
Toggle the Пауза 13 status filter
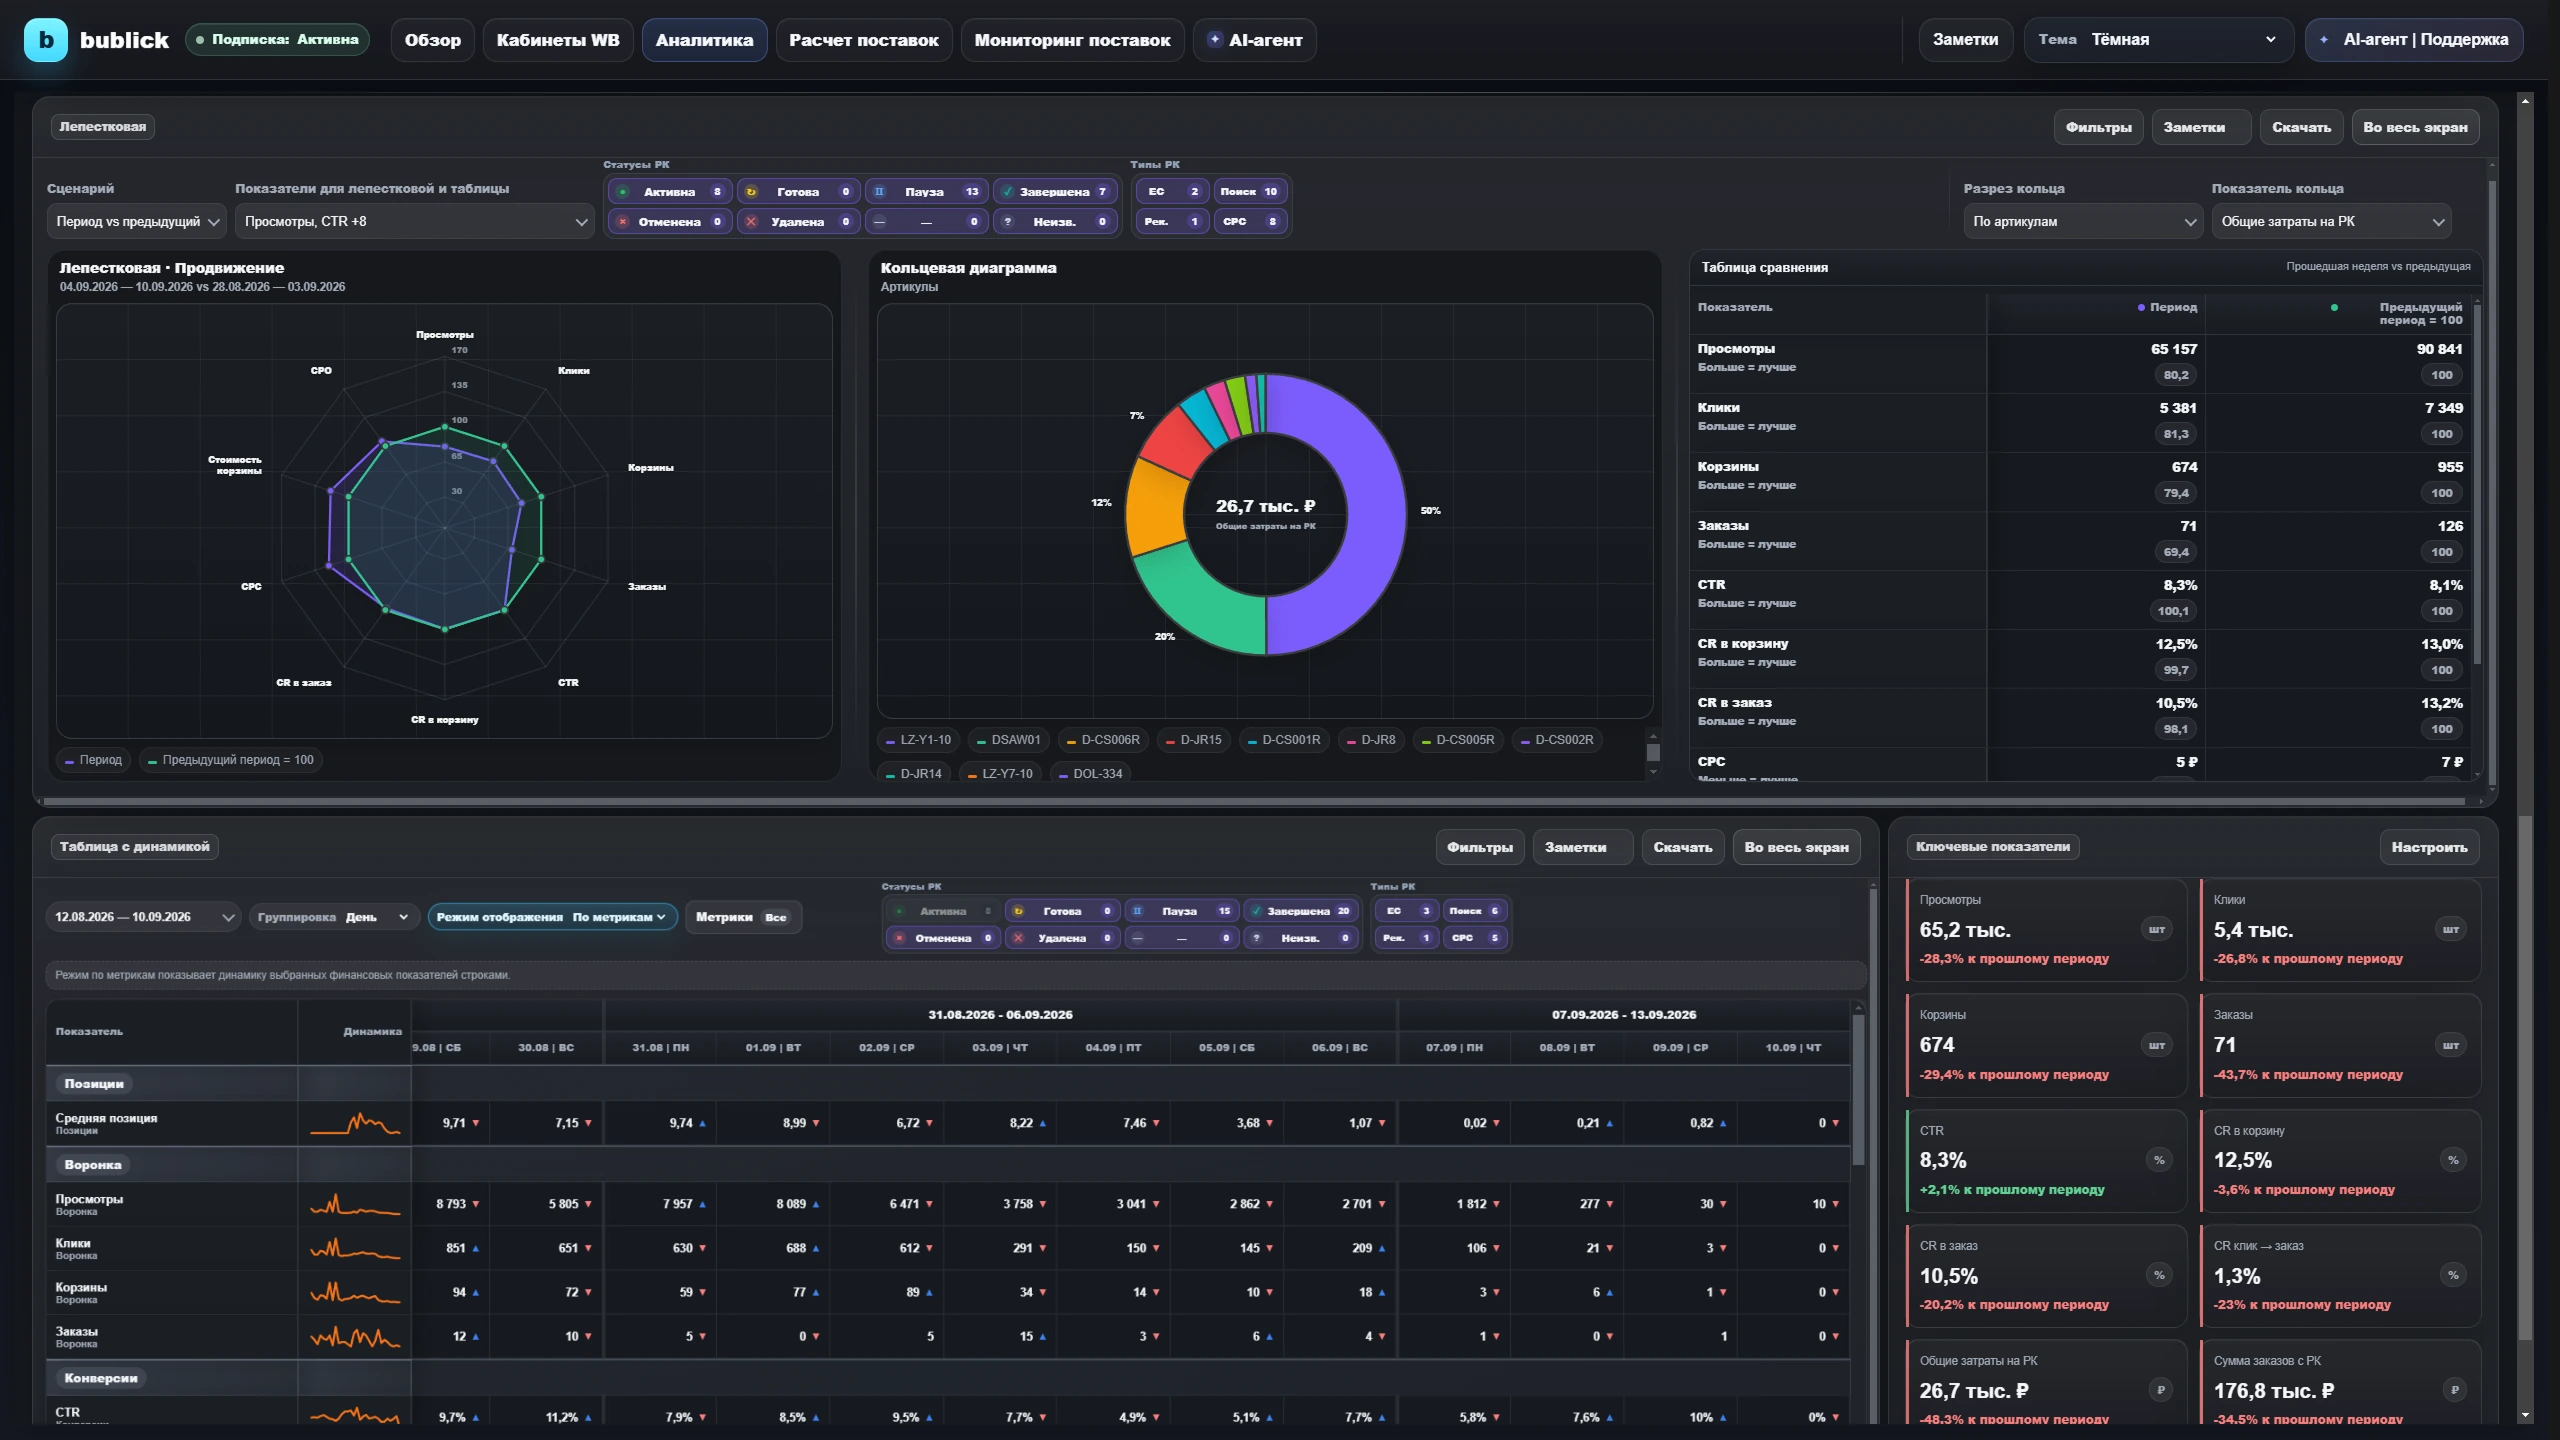click(926, 192)
